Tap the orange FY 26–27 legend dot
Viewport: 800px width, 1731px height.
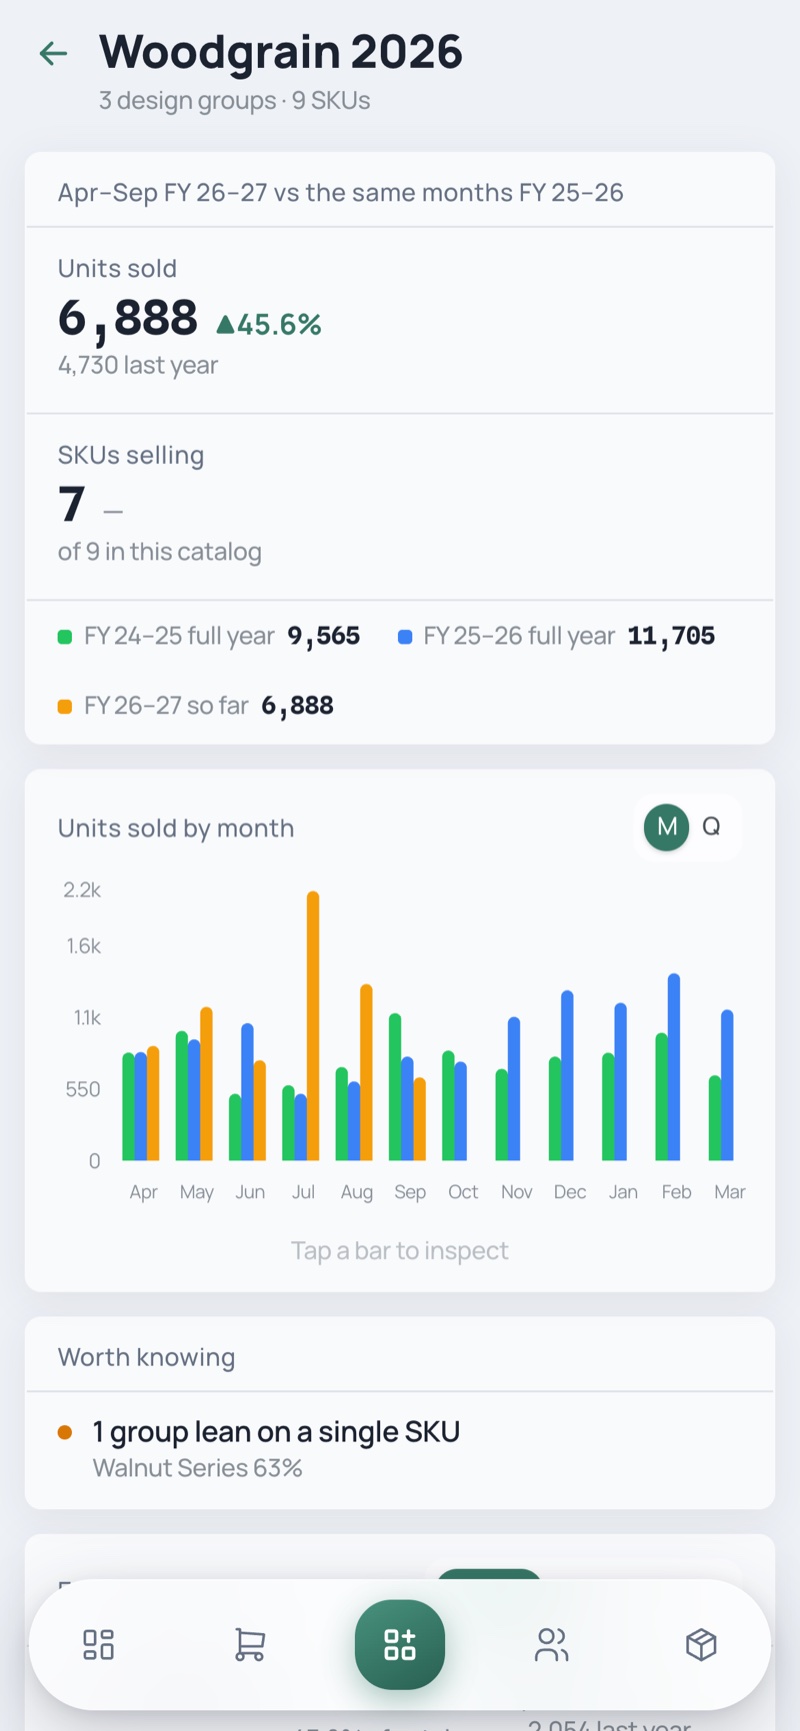65,707
